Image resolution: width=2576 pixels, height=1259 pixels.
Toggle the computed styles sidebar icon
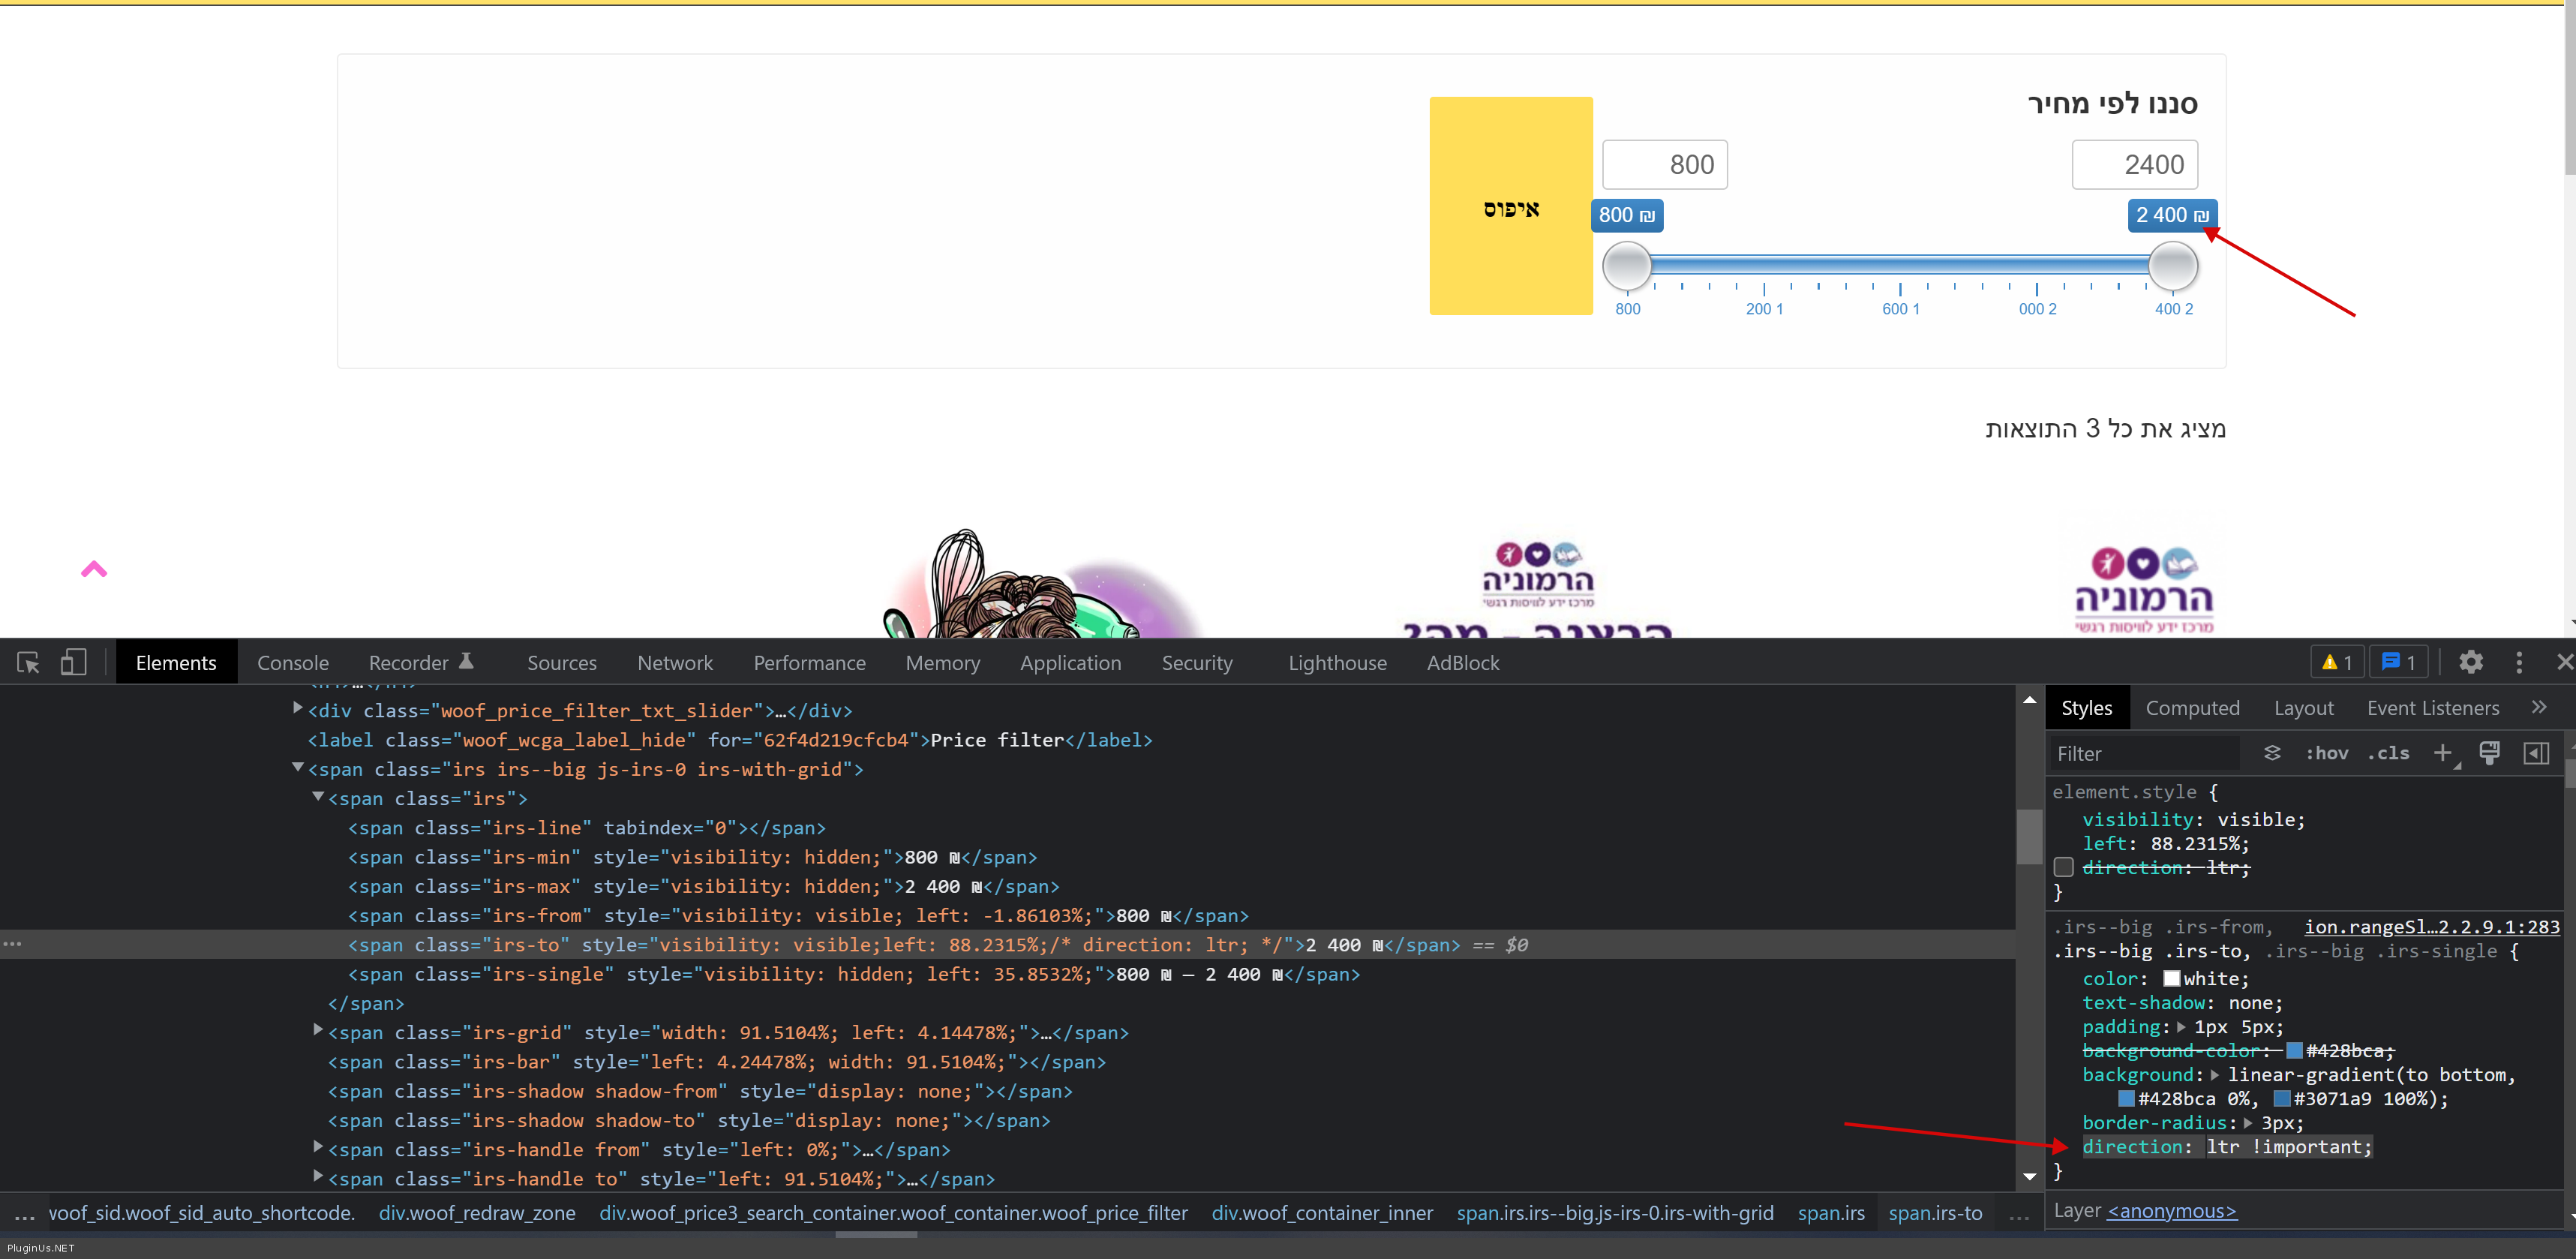pos(2536,753)
